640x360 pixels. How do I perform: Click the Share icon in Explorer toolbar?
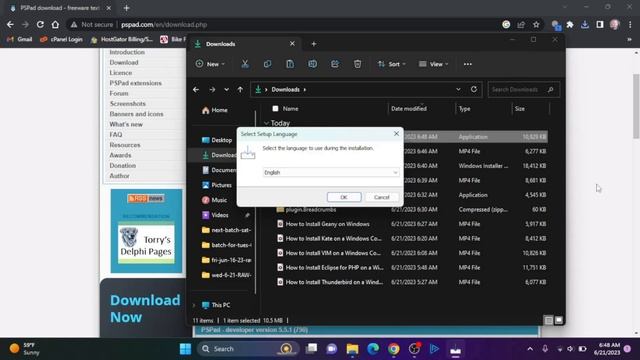pos(335,64)
